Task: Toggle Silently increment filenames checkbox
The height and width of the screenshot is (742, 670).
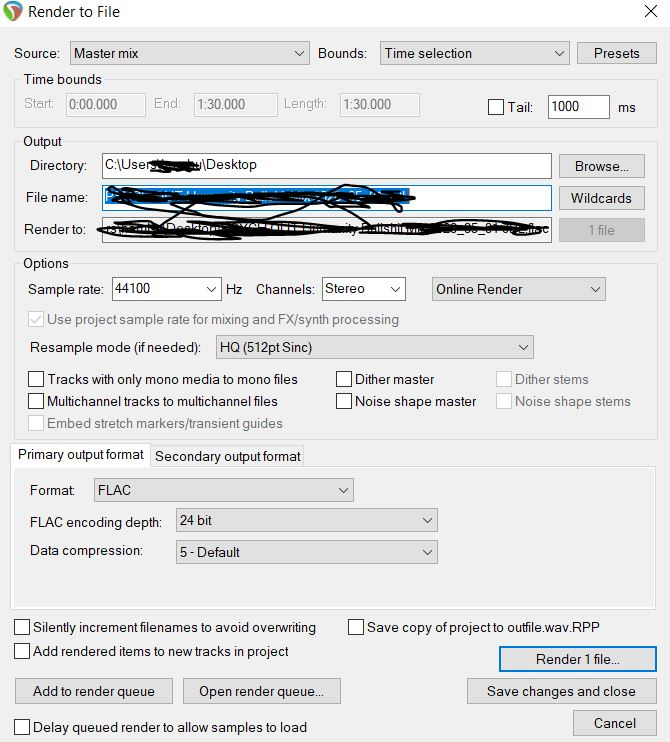Action: (x=22, y=627)
